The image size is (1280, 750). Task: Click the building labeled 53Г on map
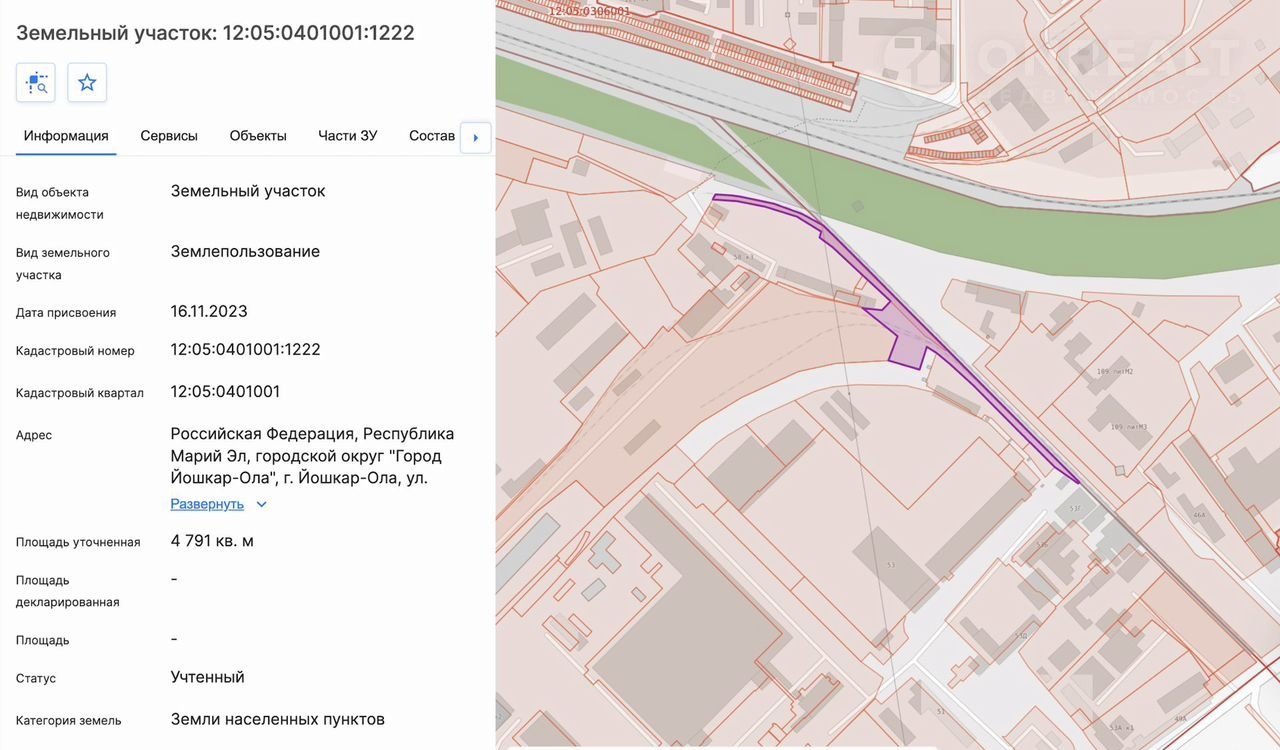pyautogui.click(x=1076, y=509)
